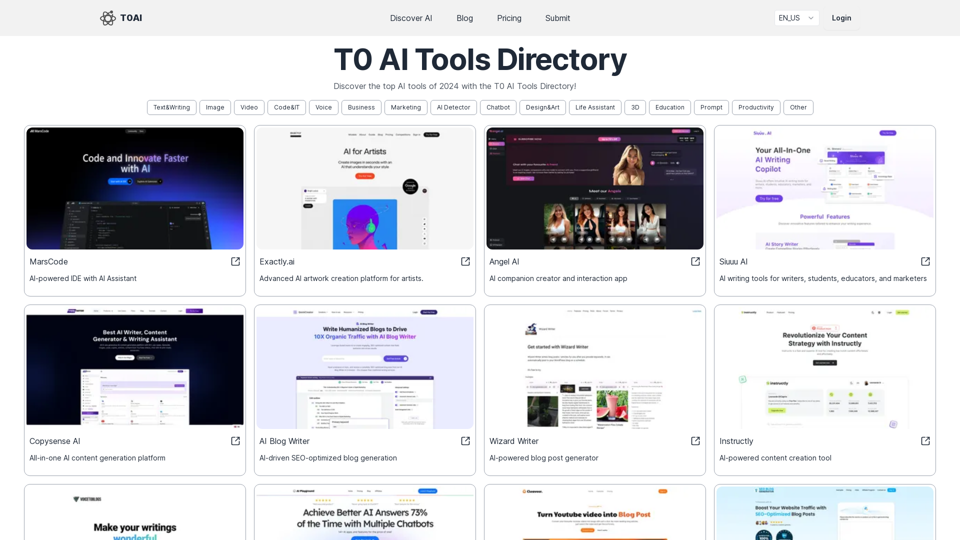This screenshot has height=540, width=960.
Task: Click 'AI-powered blog post generator' text
Action: pyautogui.click(x=544, y=458)
